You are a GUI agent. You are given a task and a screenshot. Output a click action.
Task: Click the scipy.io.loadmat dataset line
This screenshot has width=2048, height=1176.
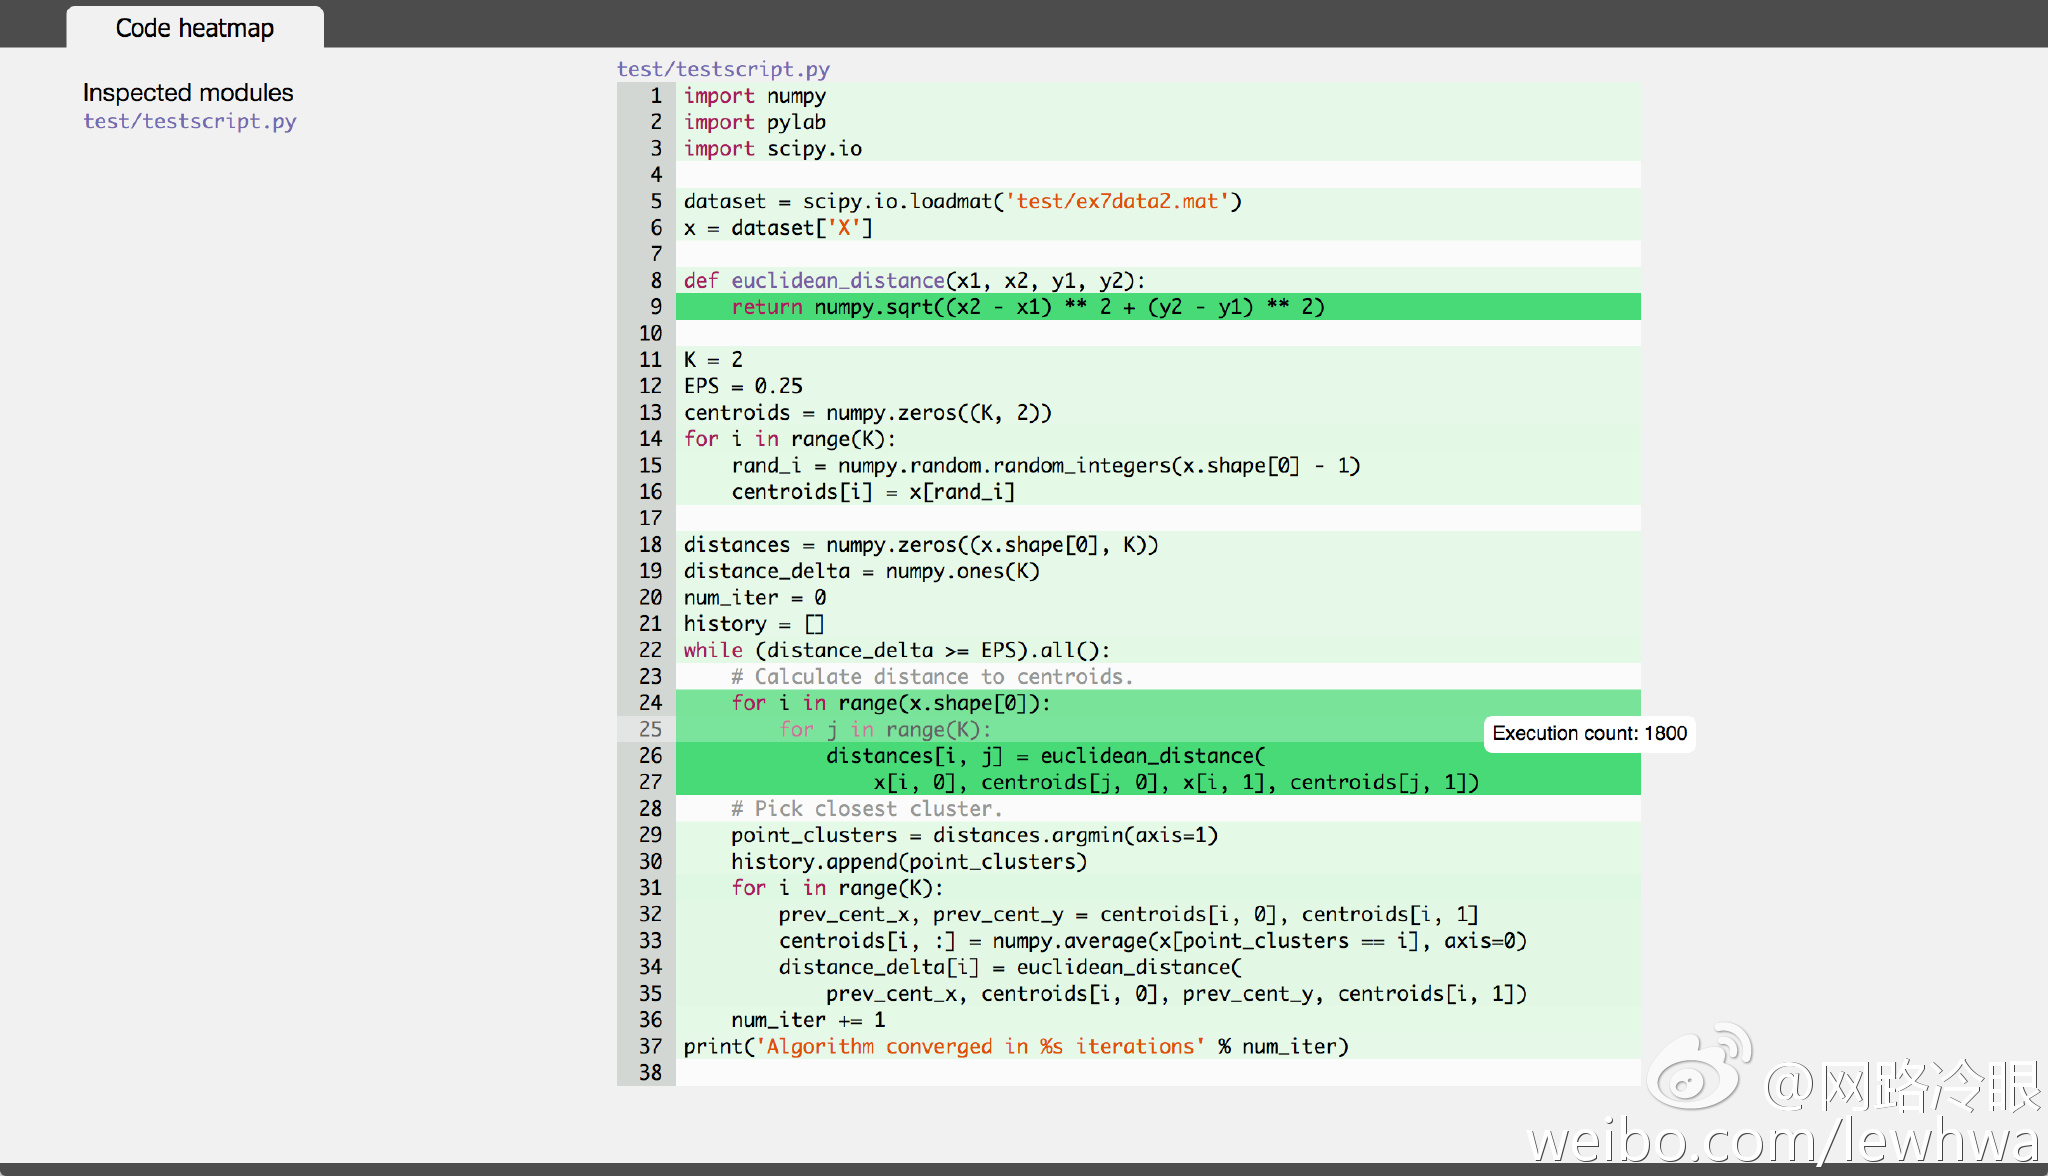coord(961,201)
